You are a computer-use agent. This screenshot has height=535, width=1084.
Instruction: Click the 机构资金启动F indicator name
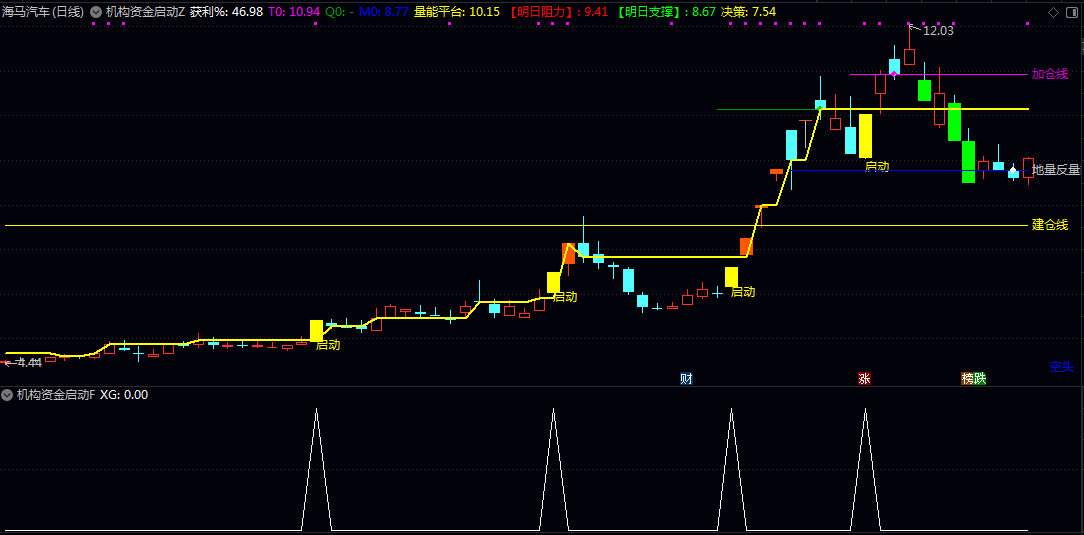[56, 395]
